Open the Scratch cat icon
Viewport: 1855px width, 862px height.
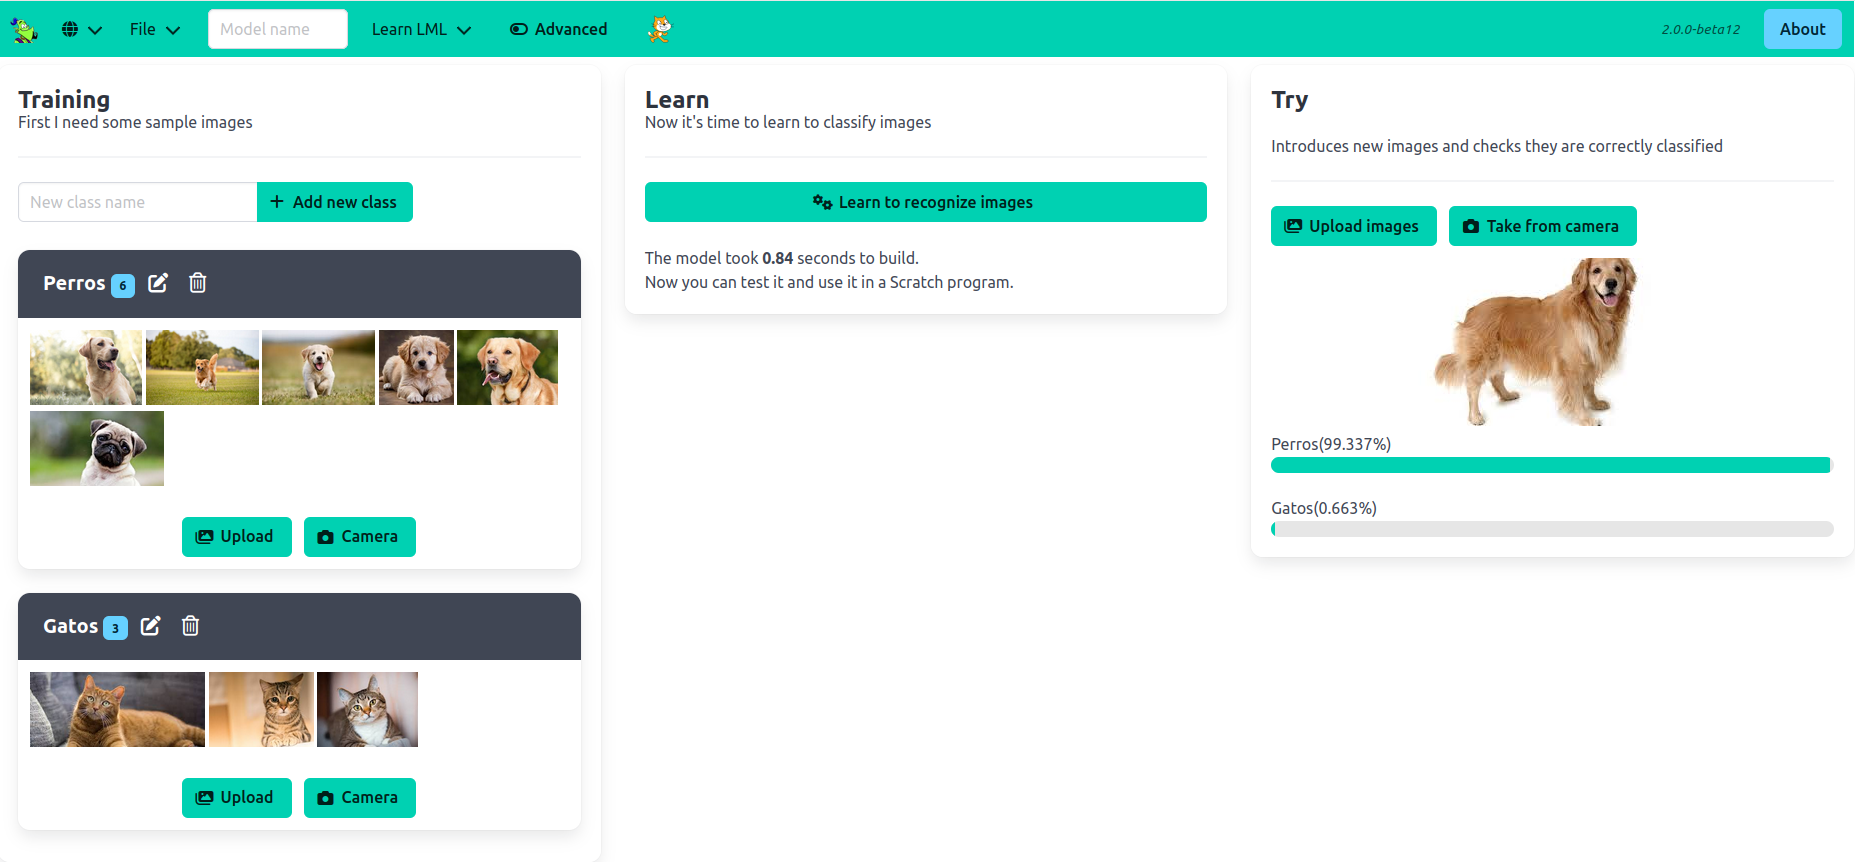(x=659, y=29)
